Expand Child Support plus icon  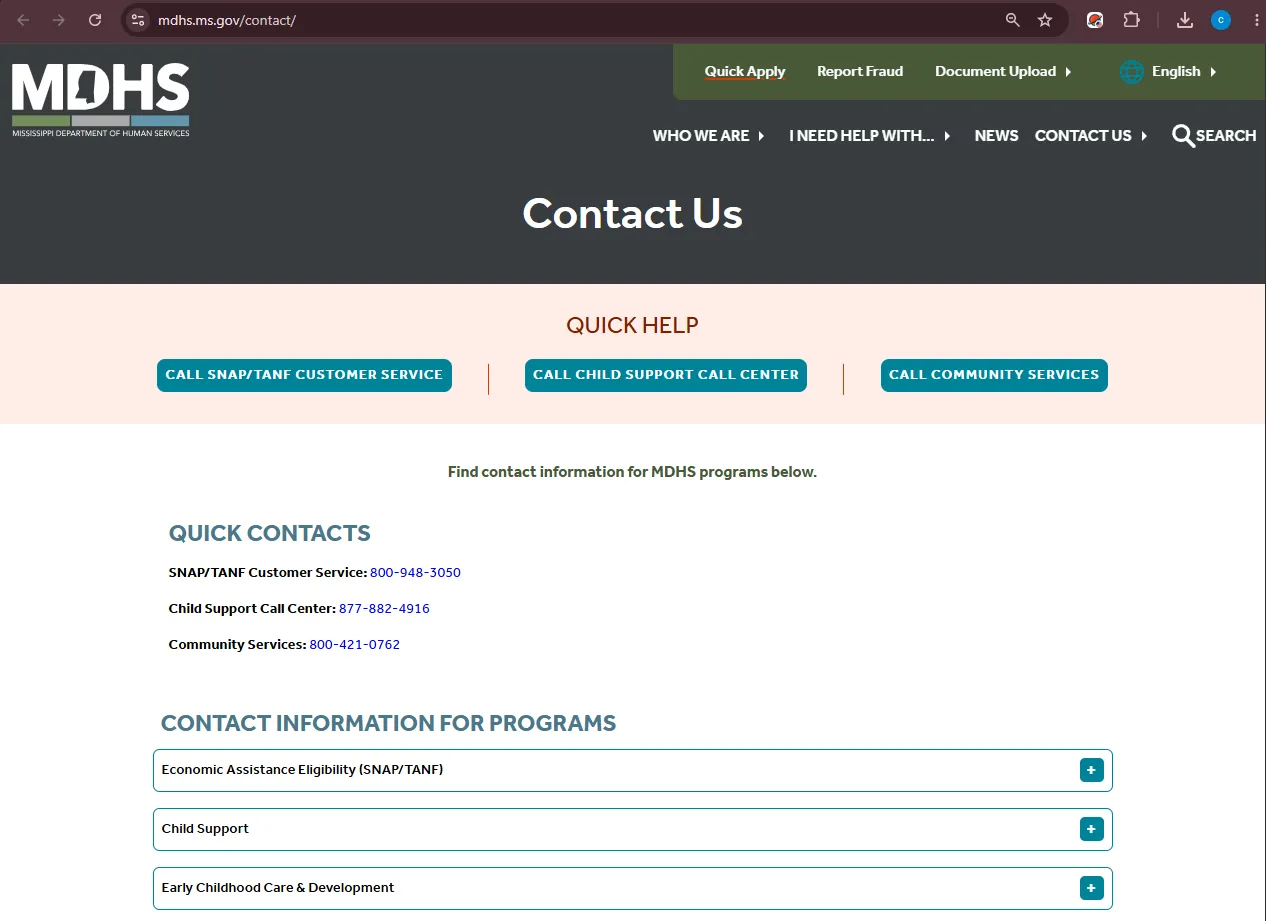click(1091, 829)
